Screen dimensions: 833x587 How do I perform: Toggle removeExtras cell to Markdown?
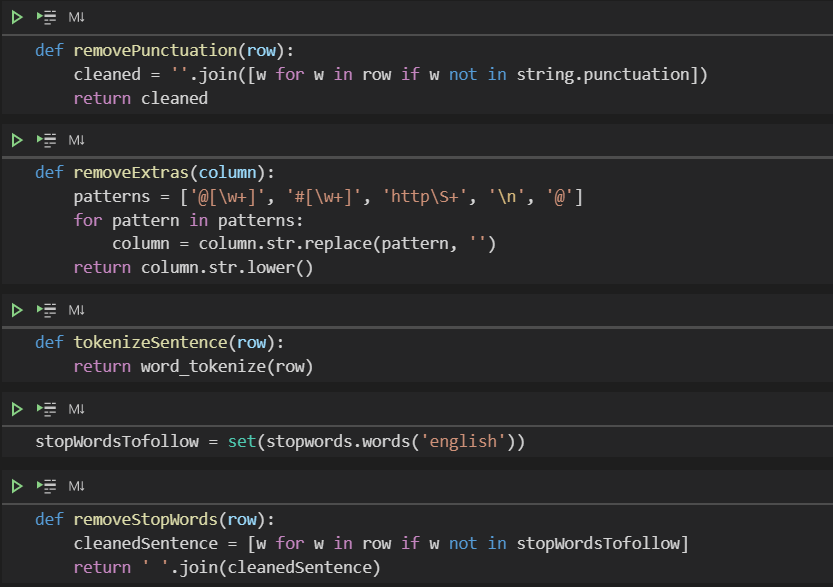[x=77, y=141]
